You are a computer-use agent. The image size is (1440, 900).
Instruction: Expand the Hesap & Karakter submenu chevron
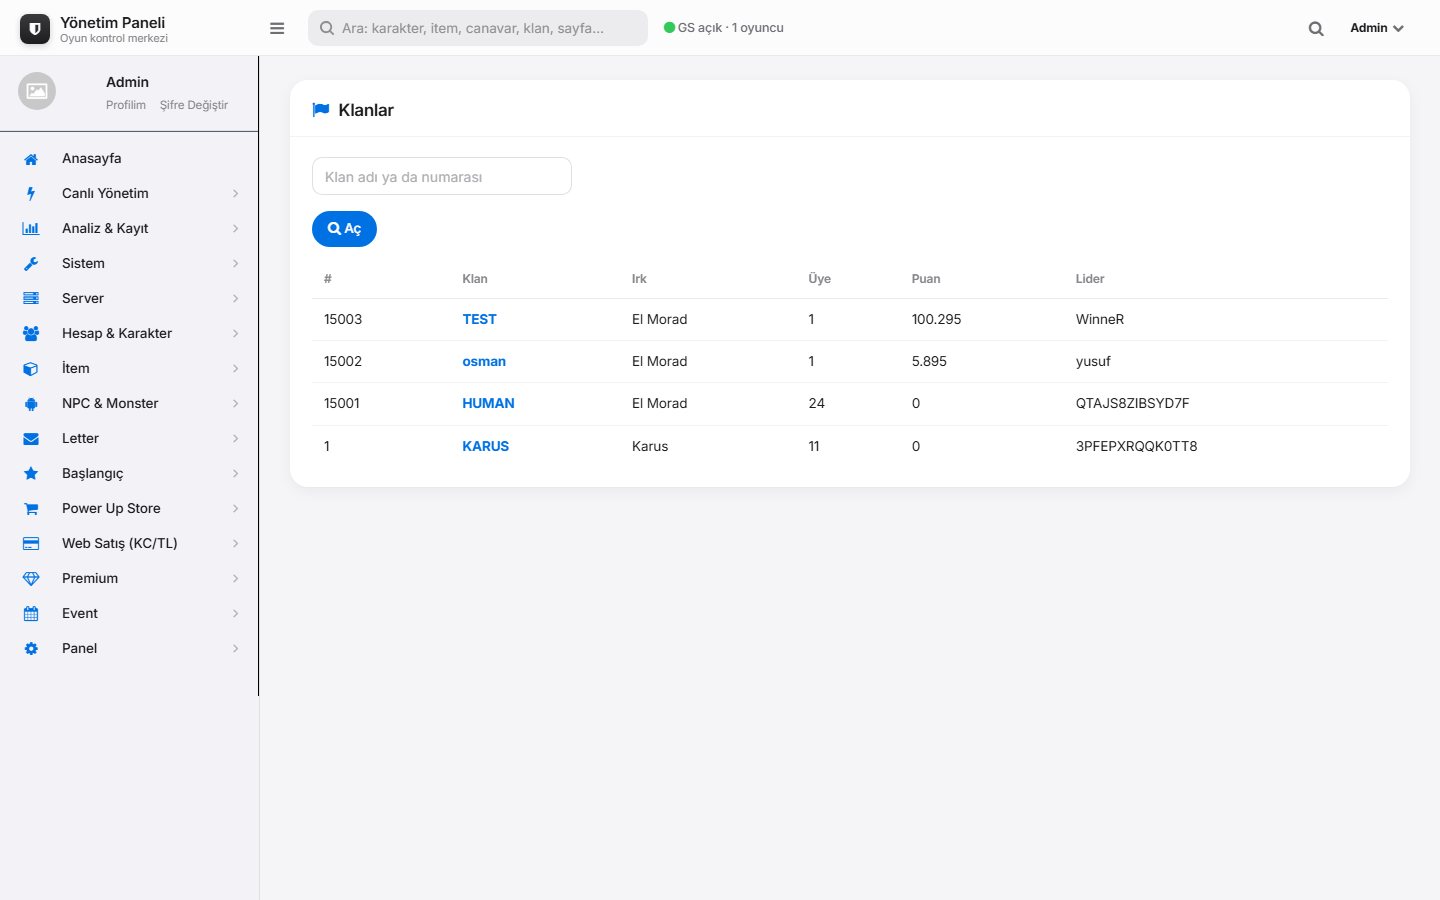point(236,334)
